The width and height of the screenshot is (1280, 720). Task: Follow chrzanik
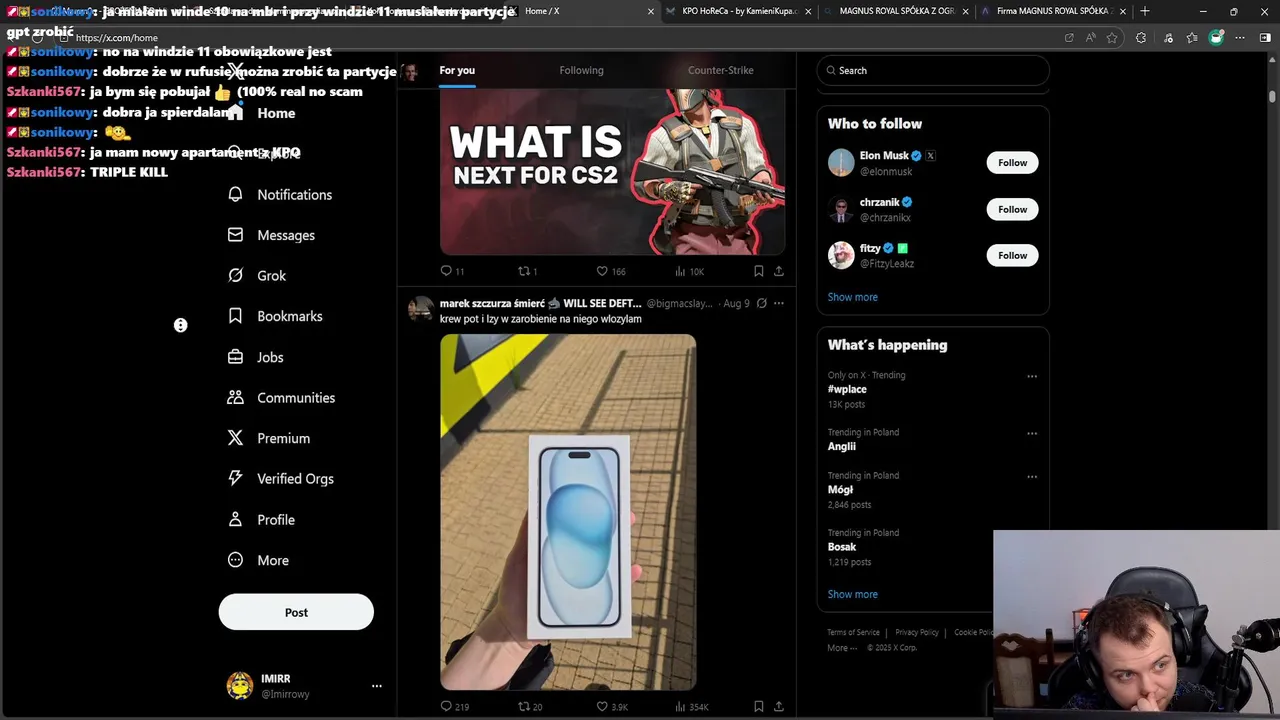click(x=1012, y=209)
